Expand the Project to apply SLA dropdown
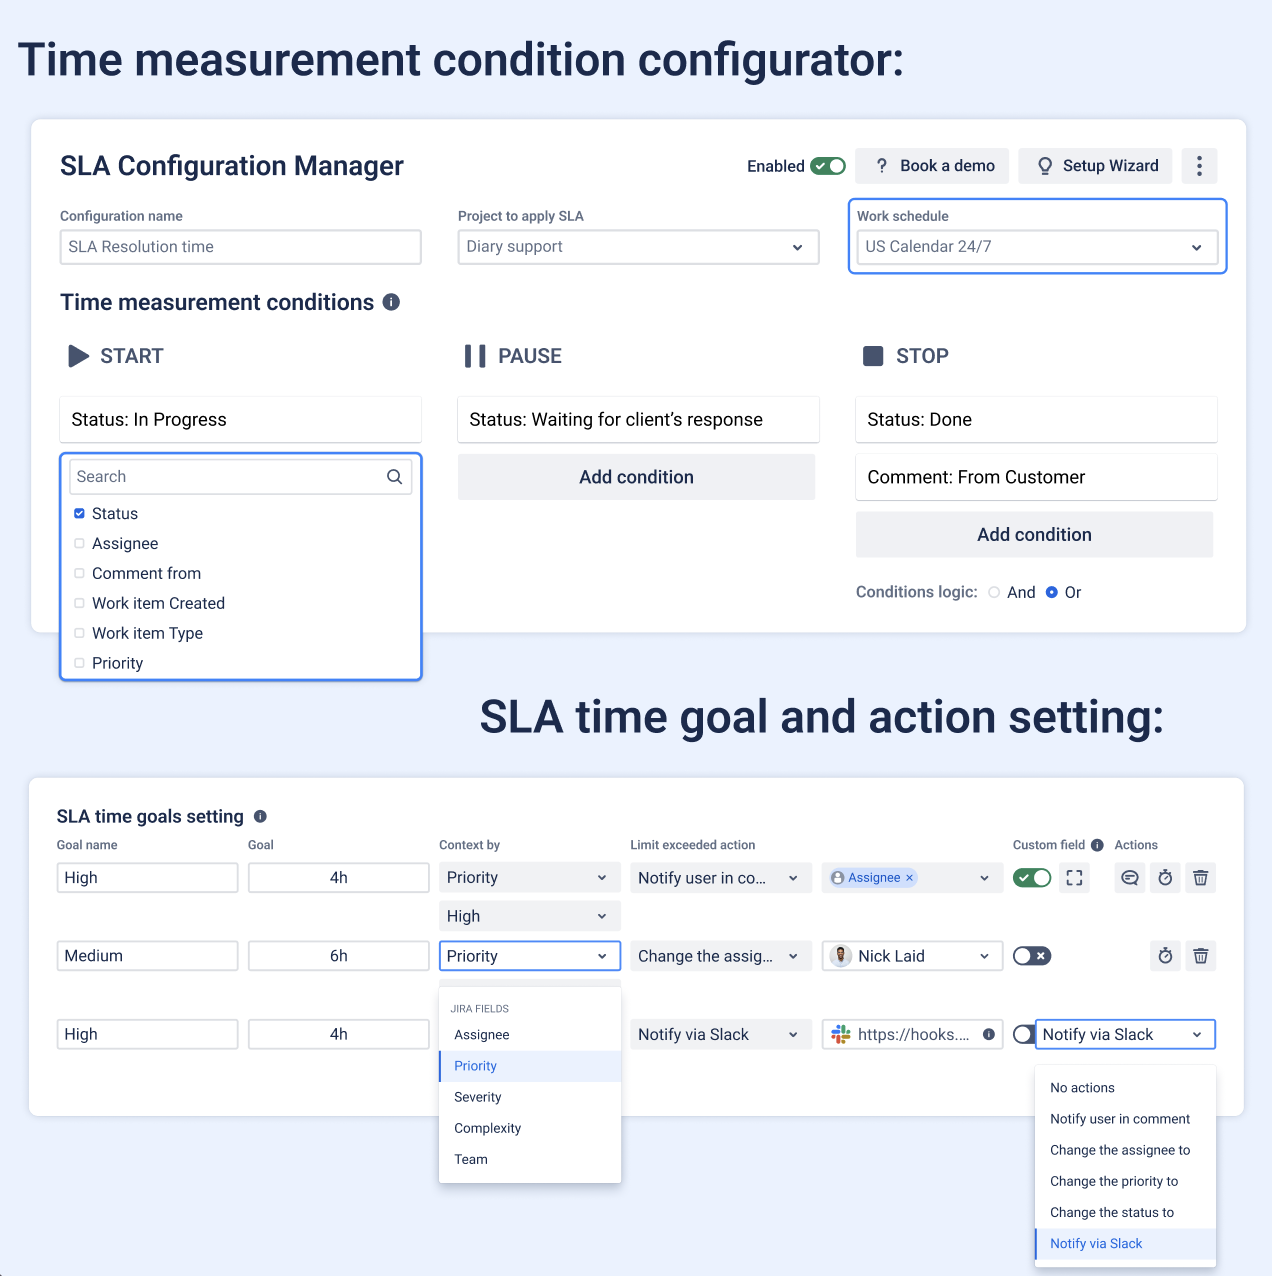Image resolution: width=1272 pixels, height=1276 pixels. point(638,247)
